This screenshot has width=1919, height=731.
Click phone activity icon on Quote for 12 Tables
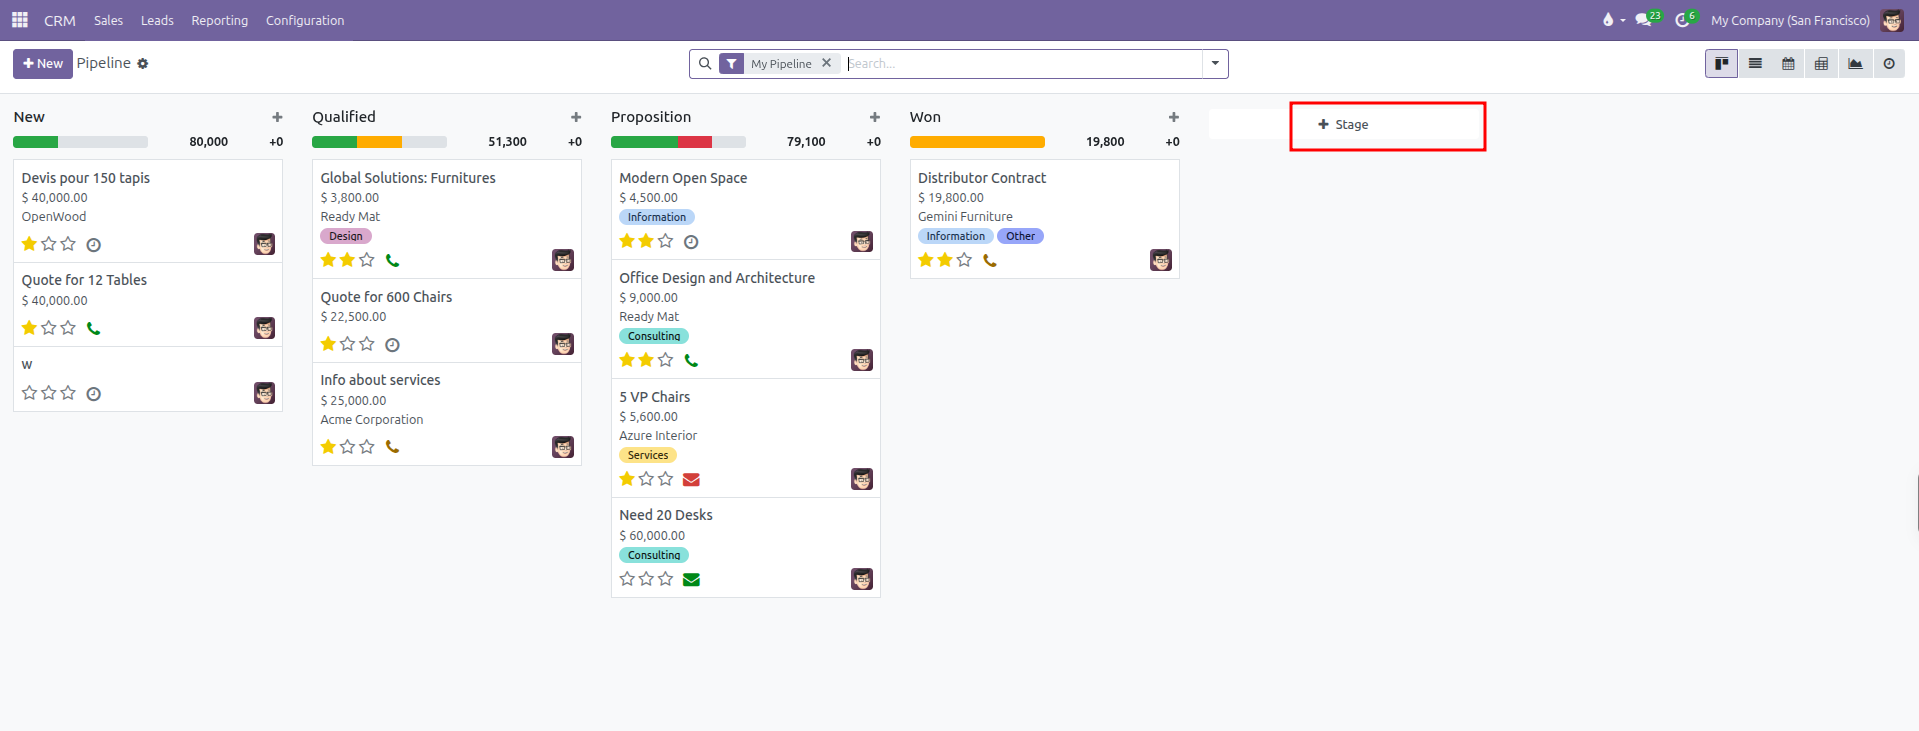pyautogui.click(x=93, y=328)
